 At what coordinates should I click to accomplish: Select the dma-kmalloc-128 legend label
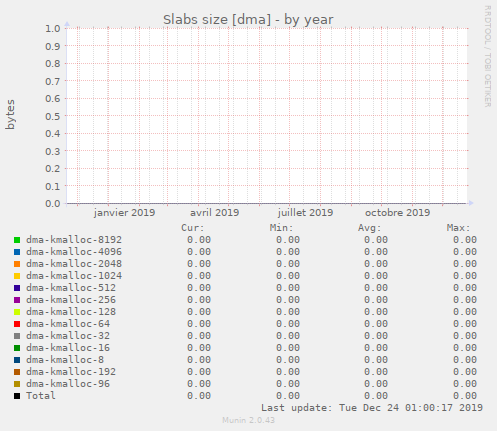tap(71, 312)
